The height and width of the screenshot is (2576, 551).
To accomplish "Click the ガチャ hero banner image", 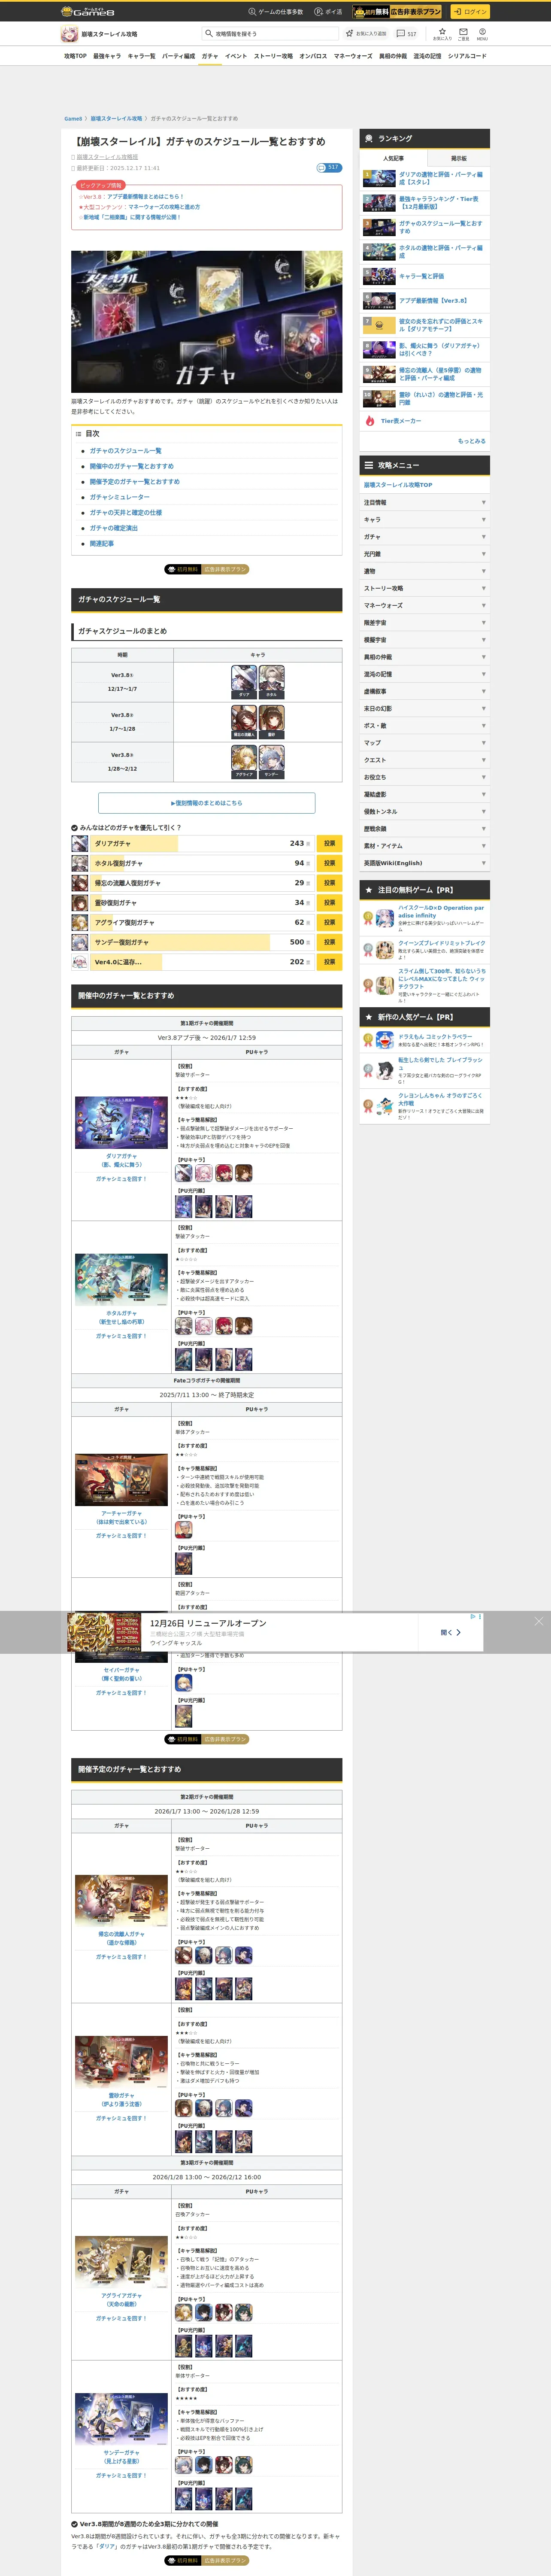I will tap(207, 321).
